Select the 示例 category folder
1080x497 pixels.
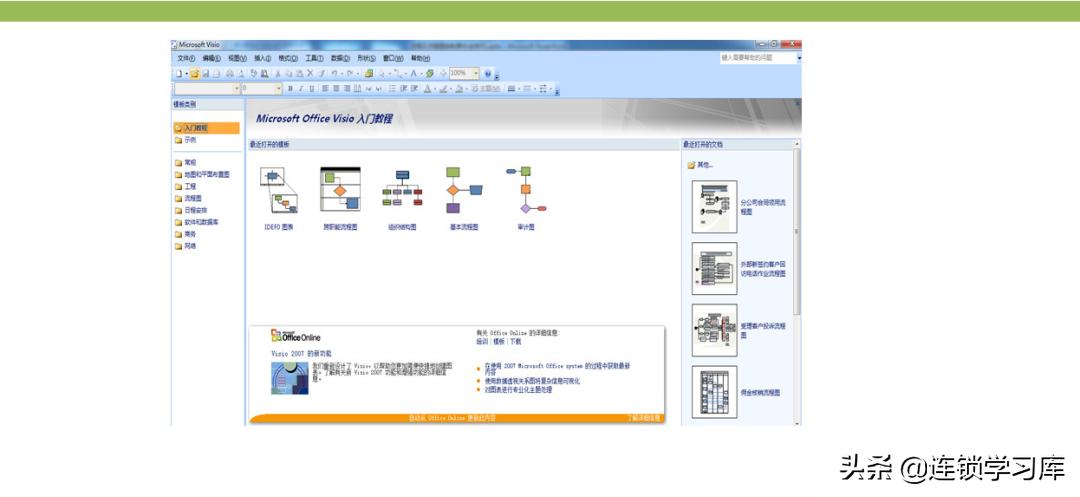coord(186,140)
